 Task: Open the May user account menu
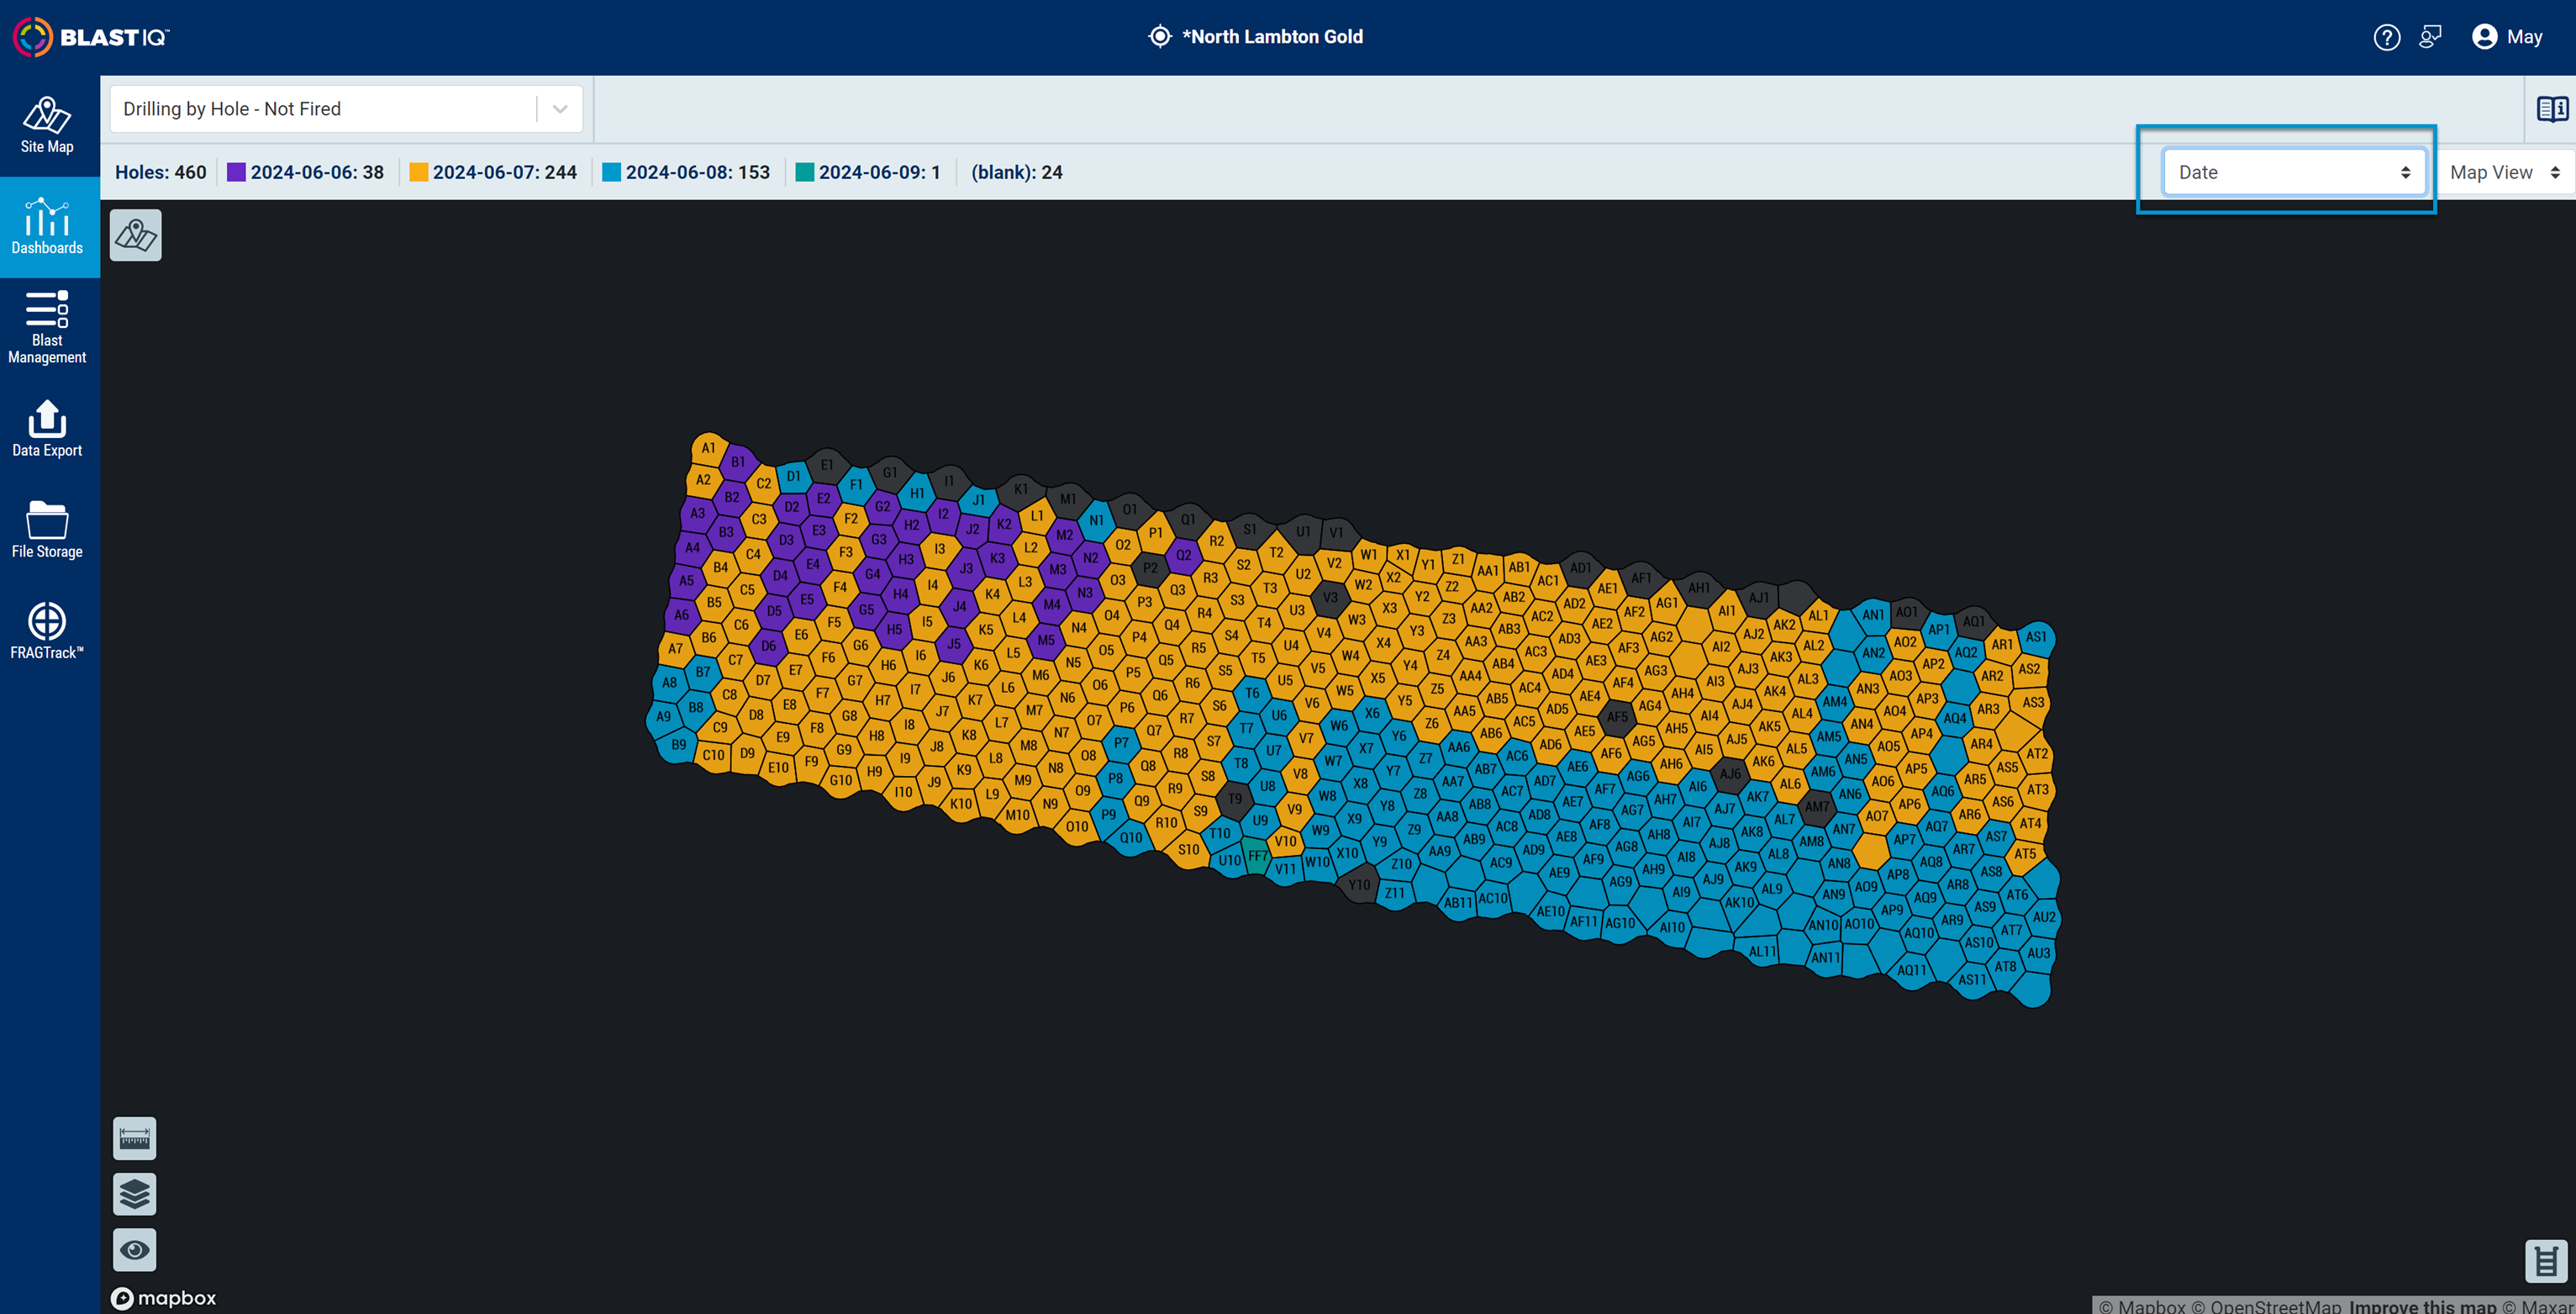(x=2507, y=37)
